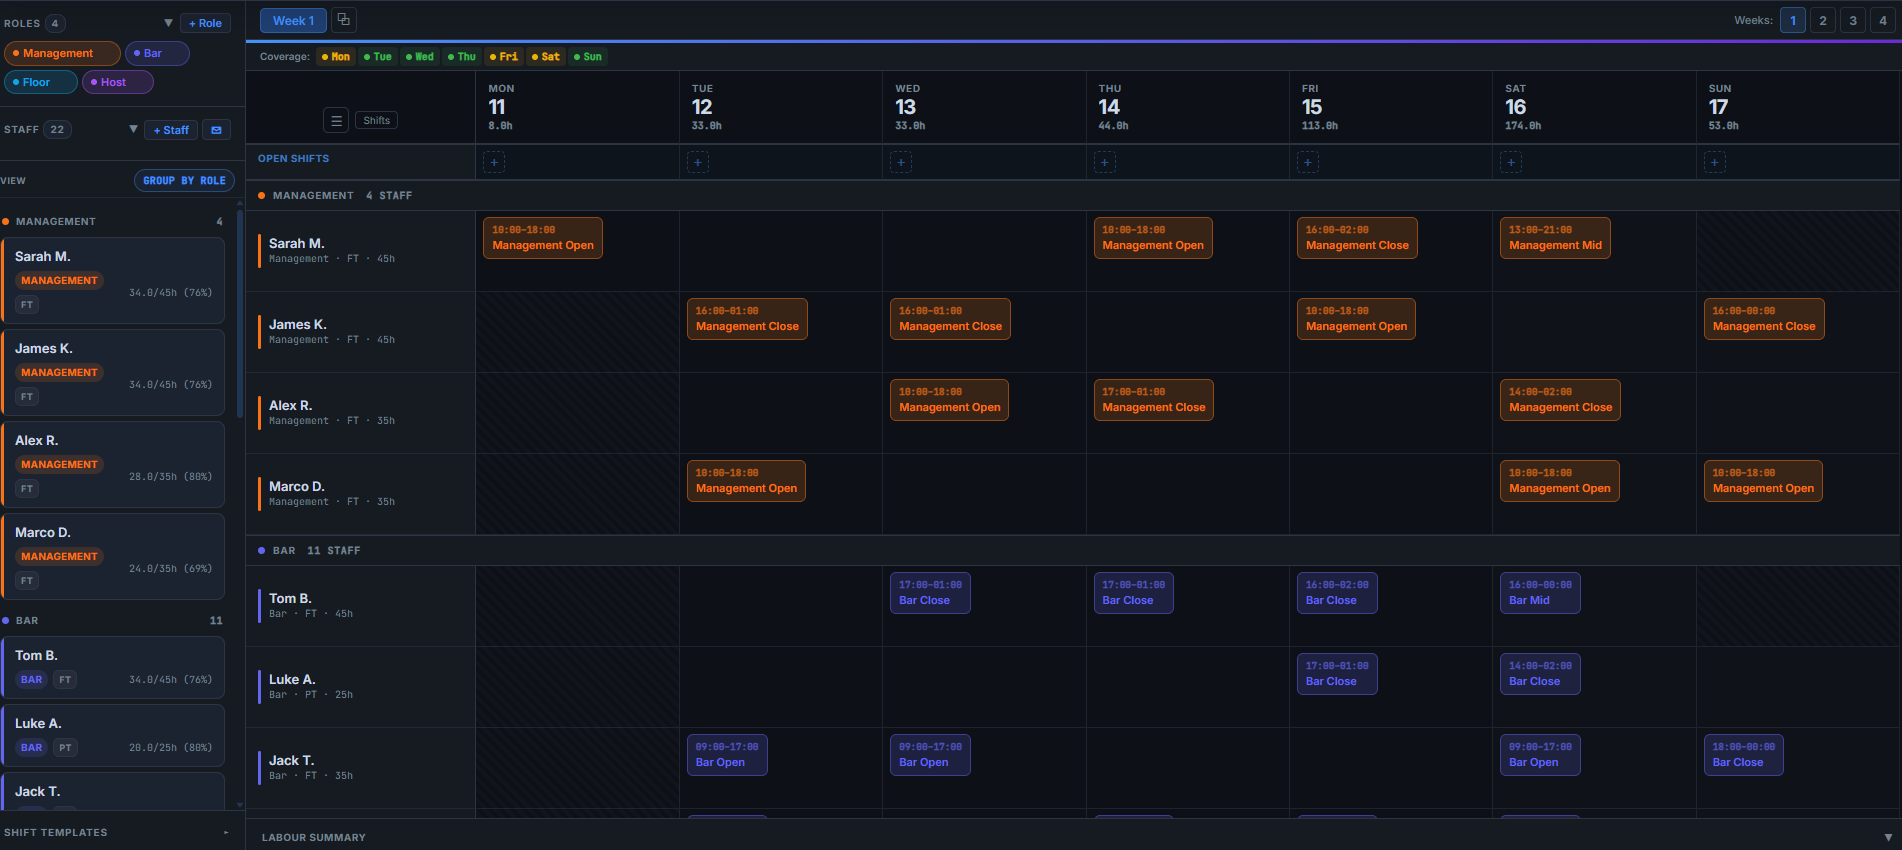The height and width of the screenshot is (850, 1902).
Task: Toggle Thu coverage chip
Action: (462, 57)
